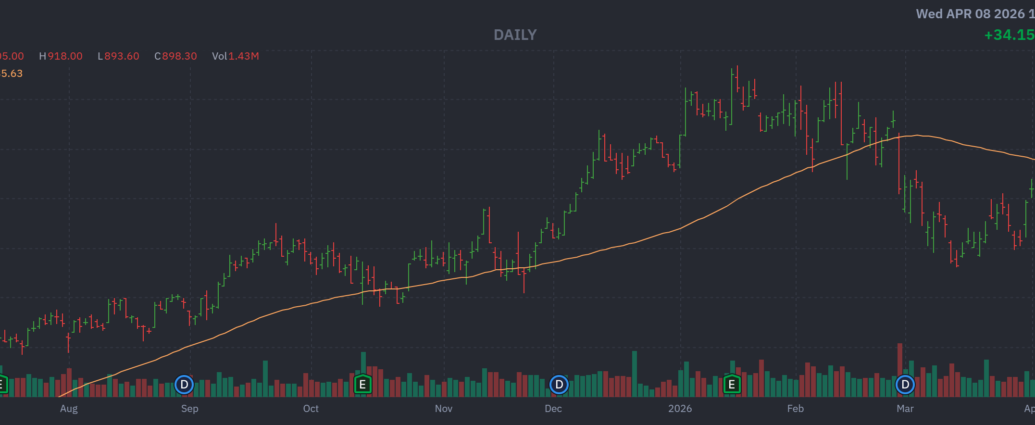Select the earnings E marker in January 2026

731,384
